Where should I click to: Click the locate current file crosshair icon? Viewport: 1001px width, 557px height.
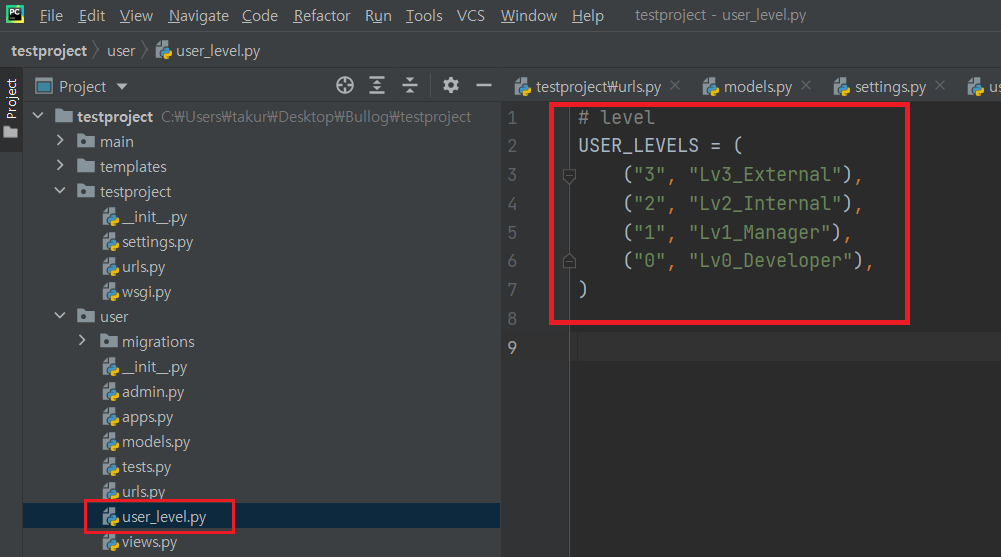[345, 85]
